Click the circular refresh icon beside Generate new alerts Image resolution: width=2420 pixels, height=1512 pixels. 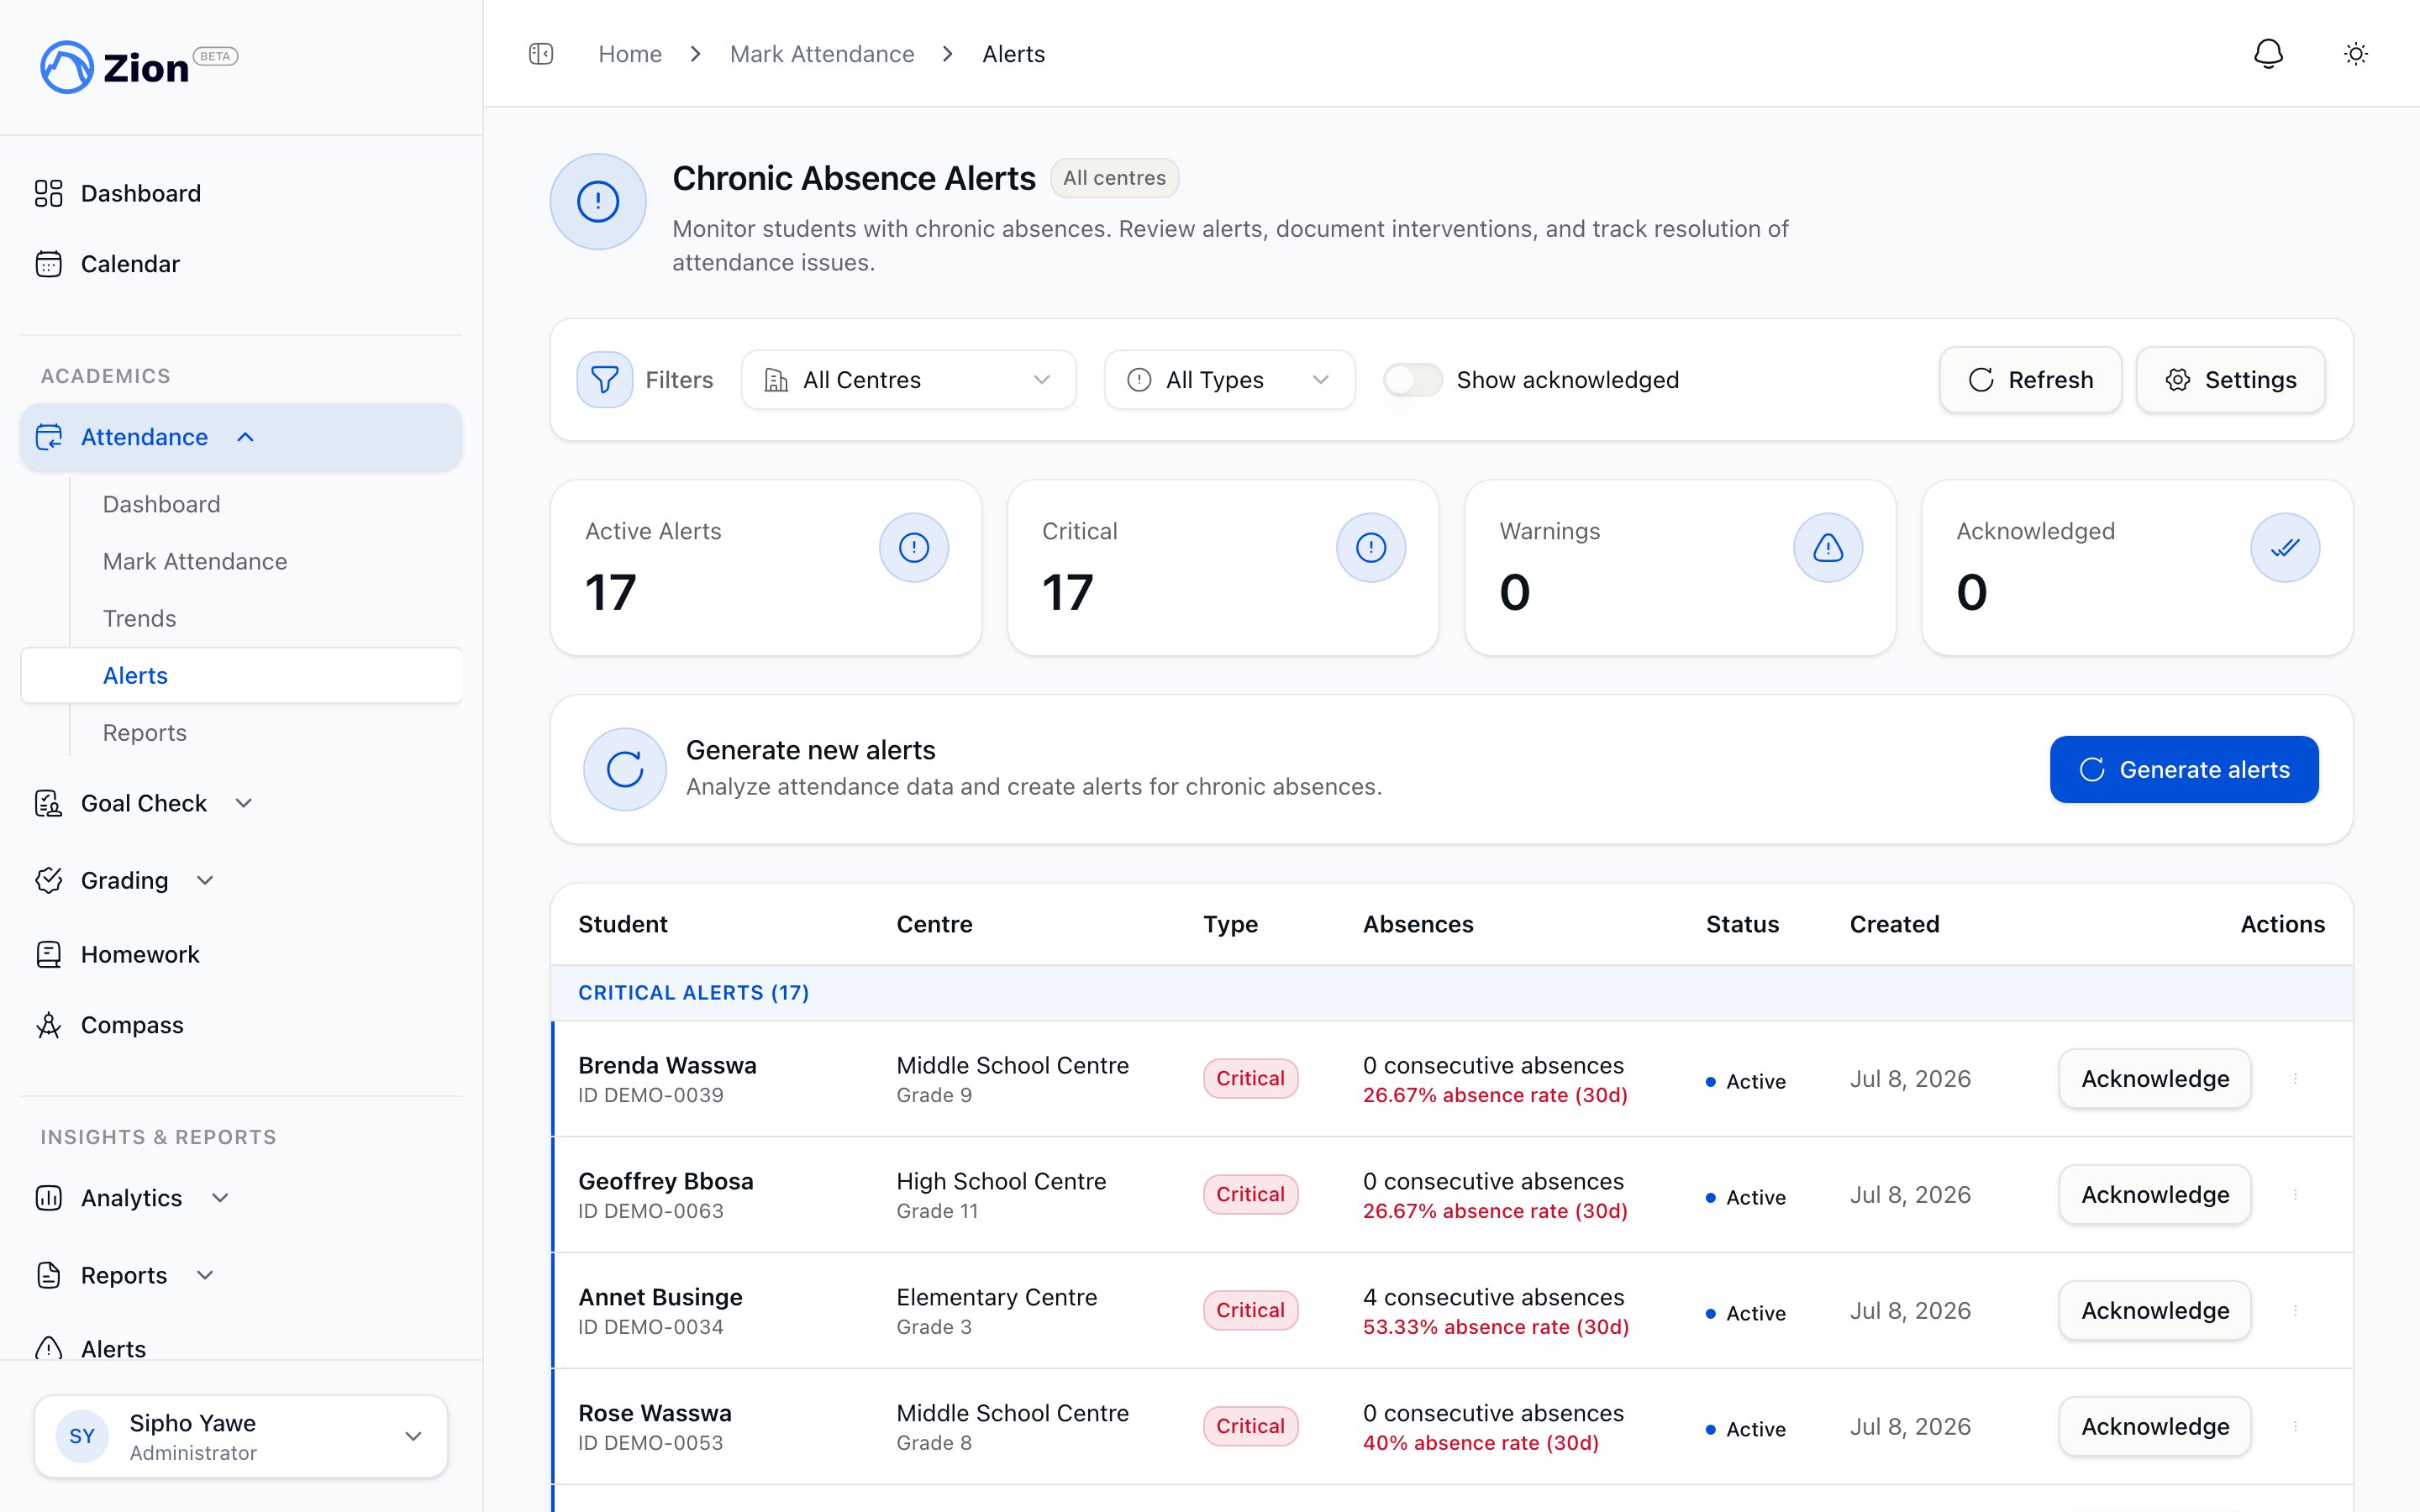[x=625, y=769]
